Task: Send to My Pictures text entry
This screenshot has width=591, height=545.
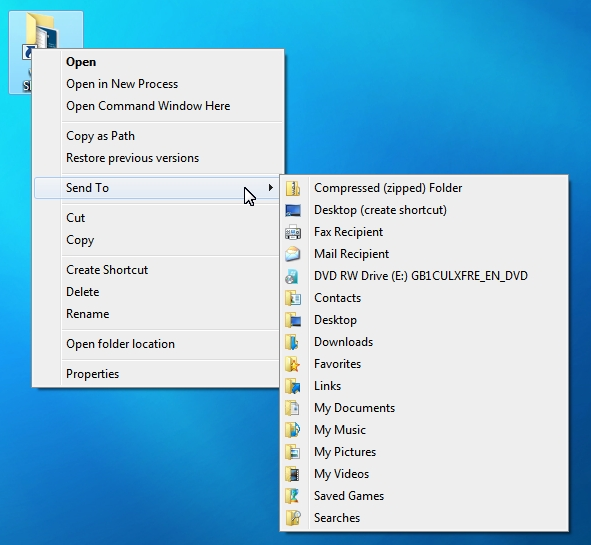Action: 345,452
